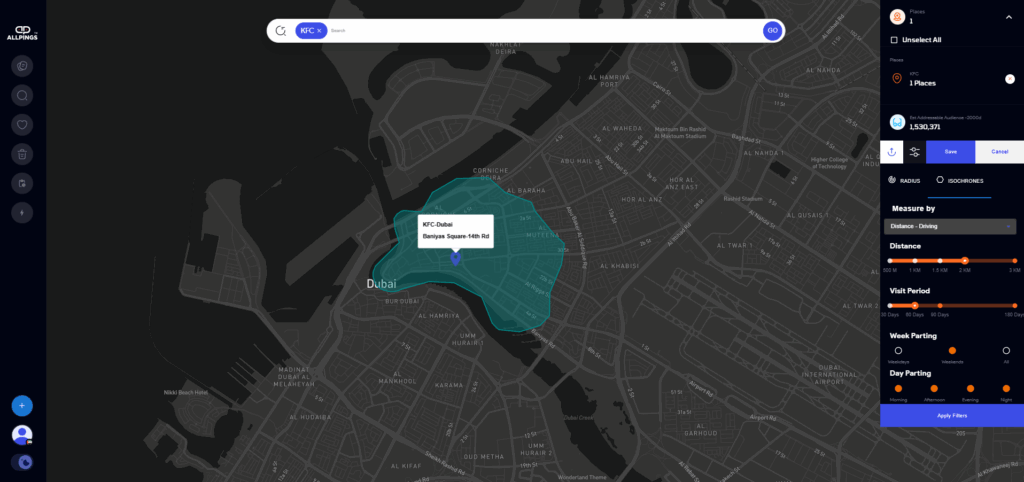Click the 2 KM distance slider handle

(965, 261)
